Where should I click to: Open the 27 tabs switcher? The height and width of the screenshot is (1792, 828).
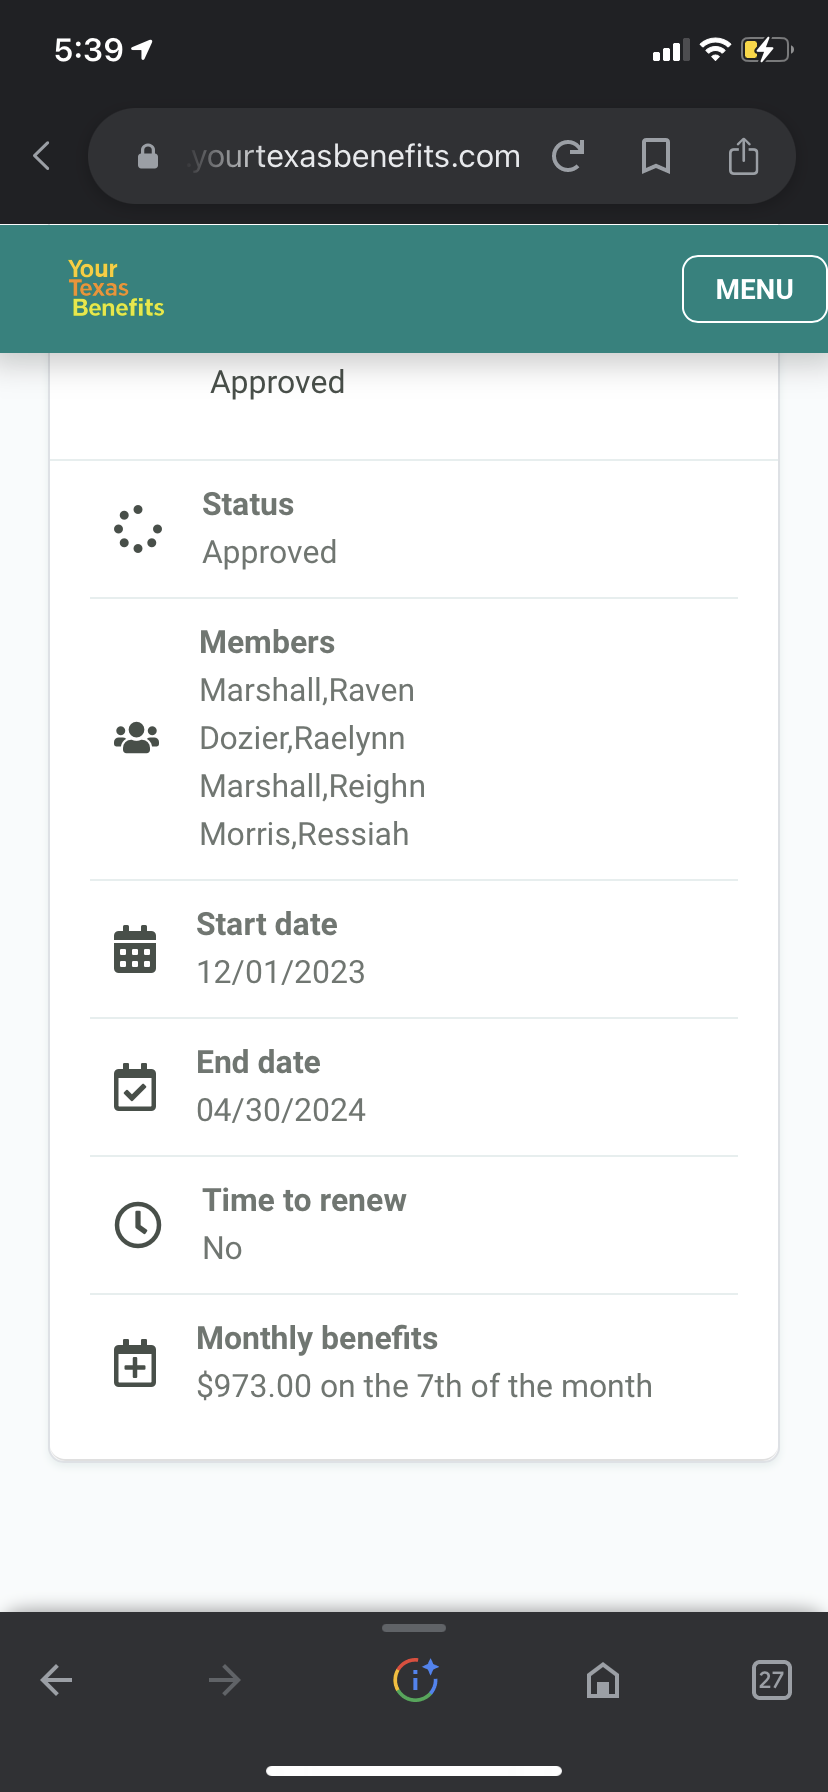pyautogui.click(x=771, y=1680)
